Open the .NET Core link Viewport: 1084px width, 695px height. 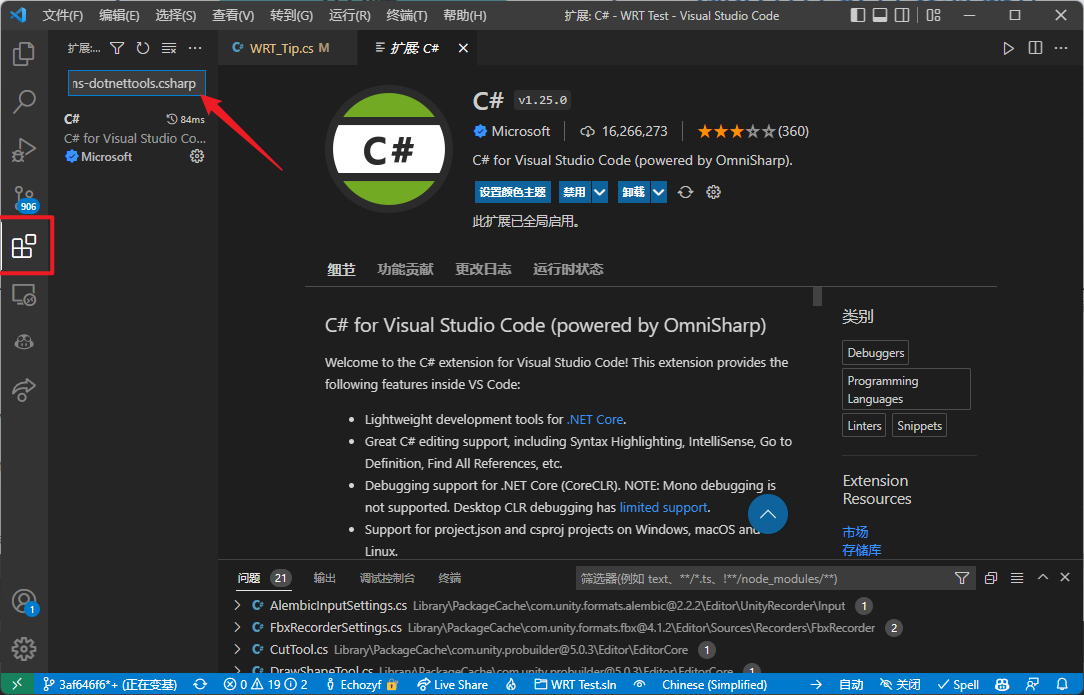coord(595,419)
